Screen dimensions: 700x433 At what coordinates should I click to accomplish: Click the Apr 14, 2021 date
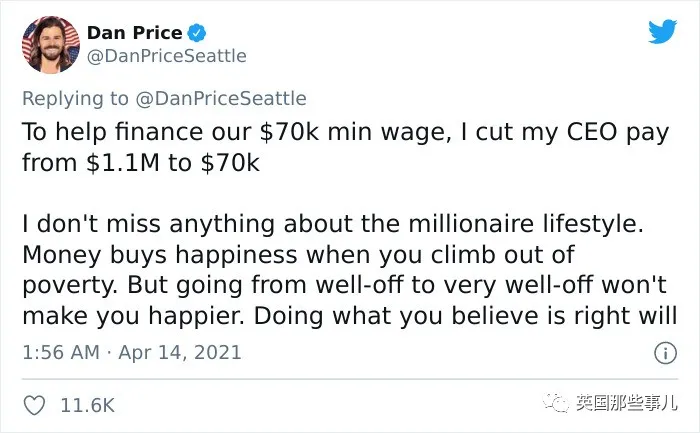pos(180,353)
